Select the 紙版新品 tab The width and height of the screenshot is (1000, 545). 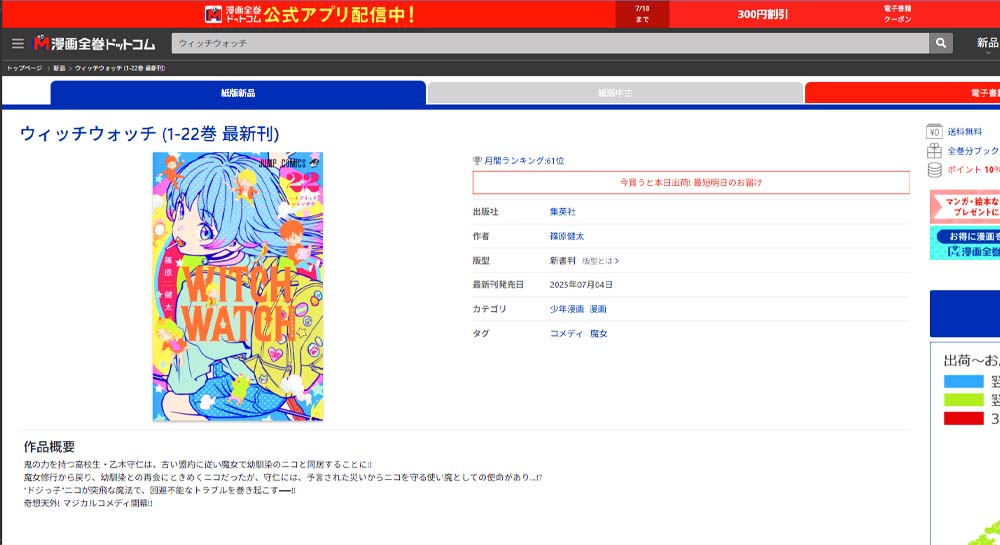click(238, 92)
